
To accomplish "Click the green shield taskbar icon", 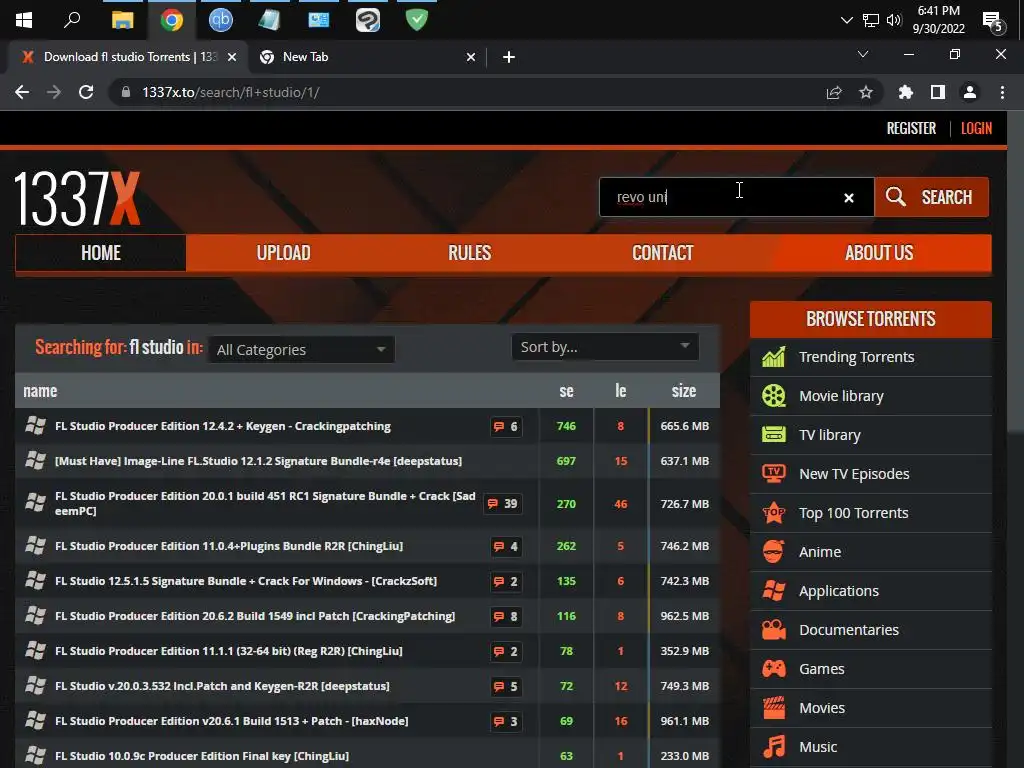I will click(416, 20).
